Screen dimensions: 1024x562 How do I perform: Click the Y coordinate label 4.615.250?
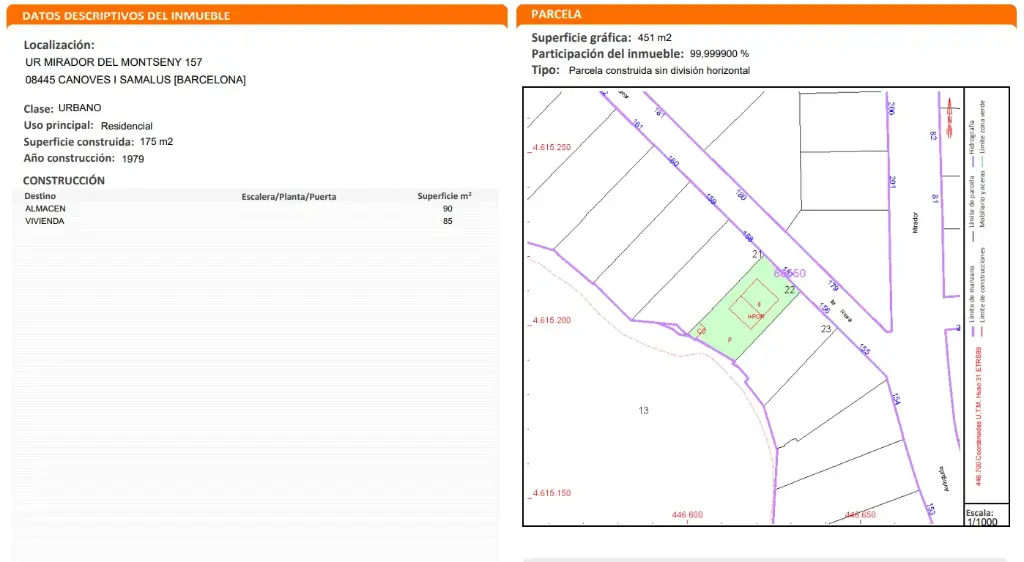(551, 148)
